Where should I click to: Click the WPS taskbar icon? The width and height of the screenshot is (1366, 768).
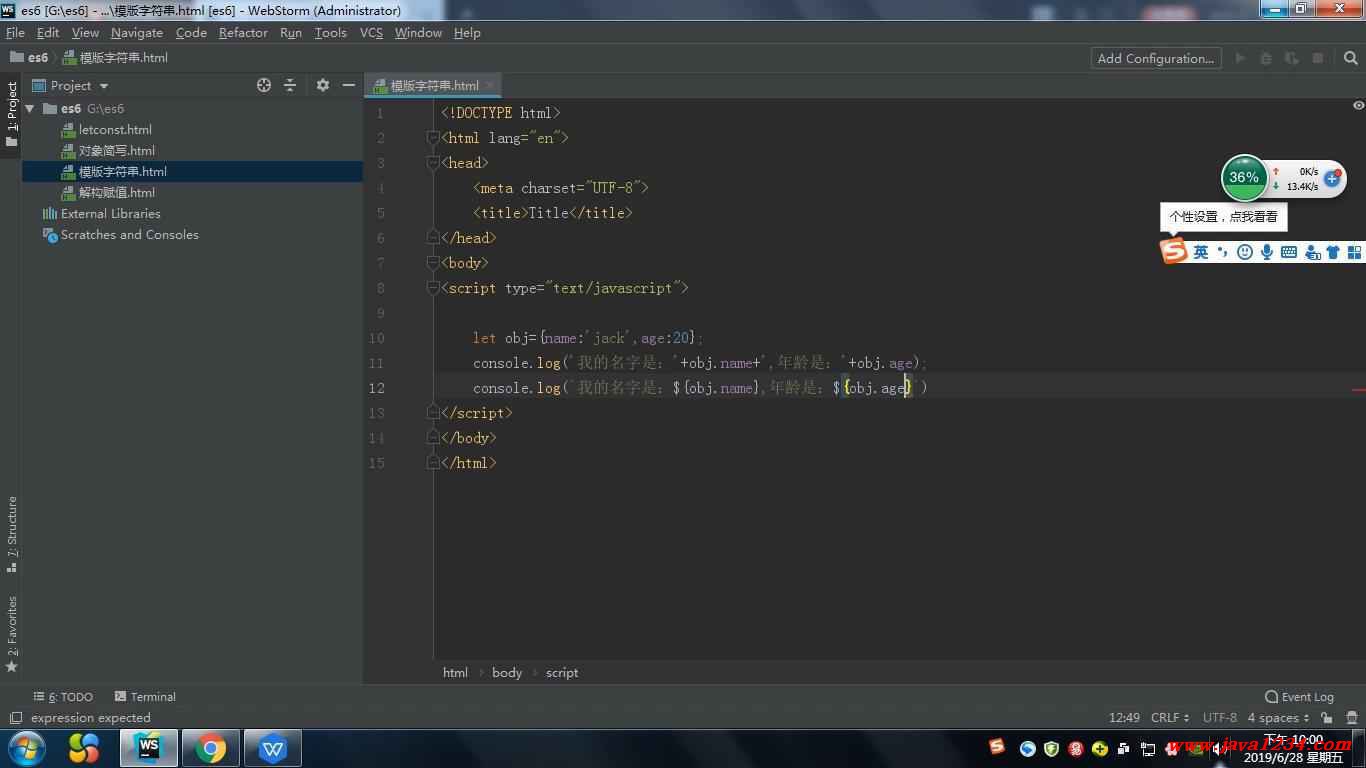click(x=272, y=748)
